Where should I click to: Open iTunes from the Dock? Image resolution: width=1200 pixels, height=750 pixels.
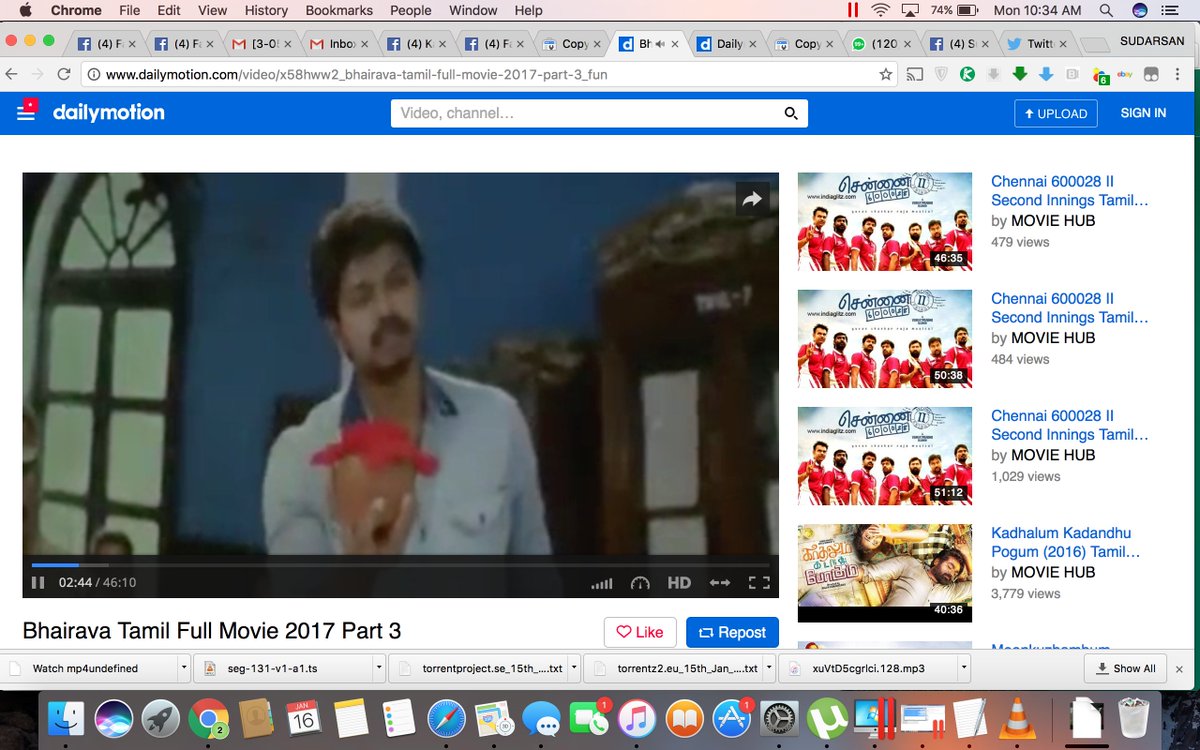(x=636, y=718)
